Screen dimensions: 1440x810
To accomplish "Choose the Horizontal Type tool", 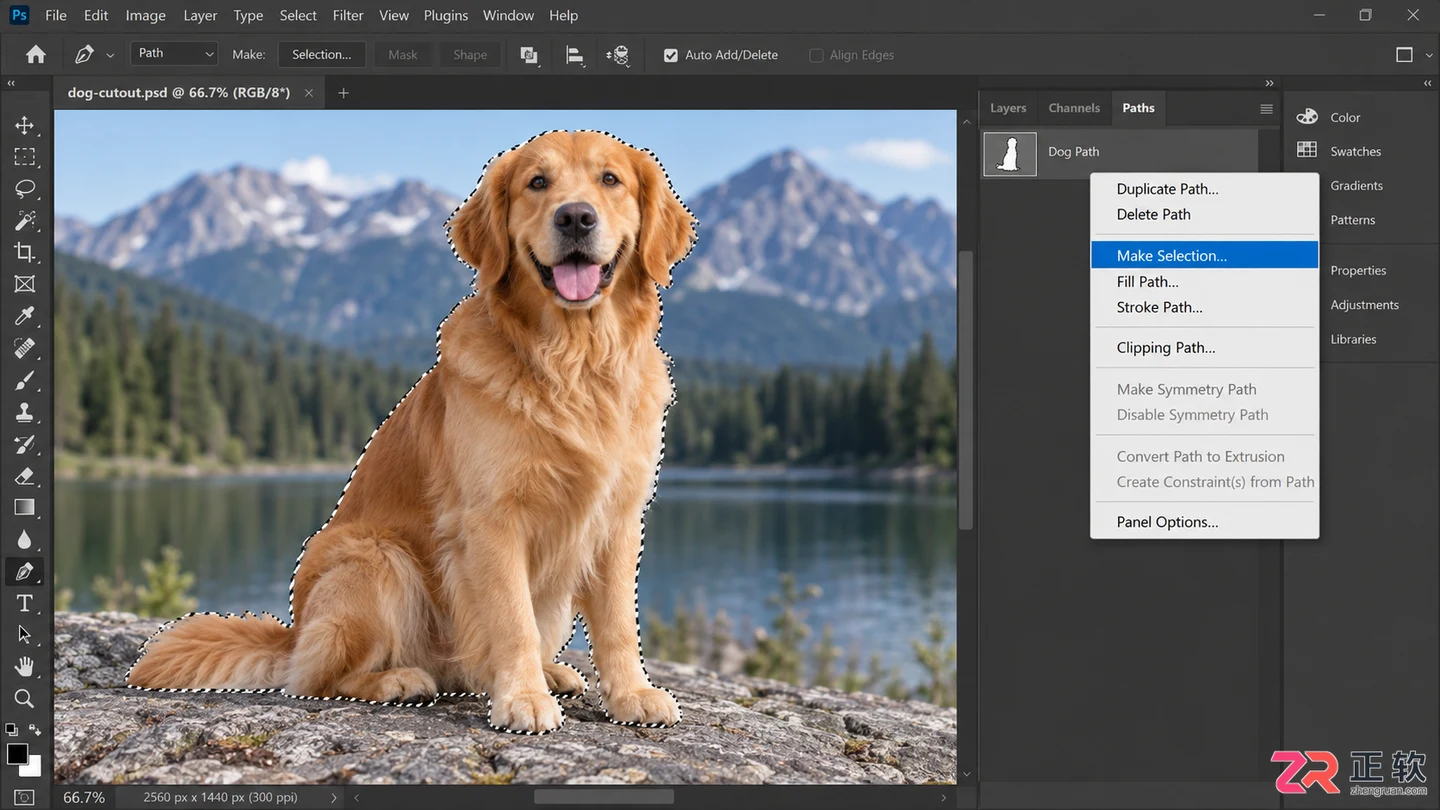I will (x=24, y=603).
